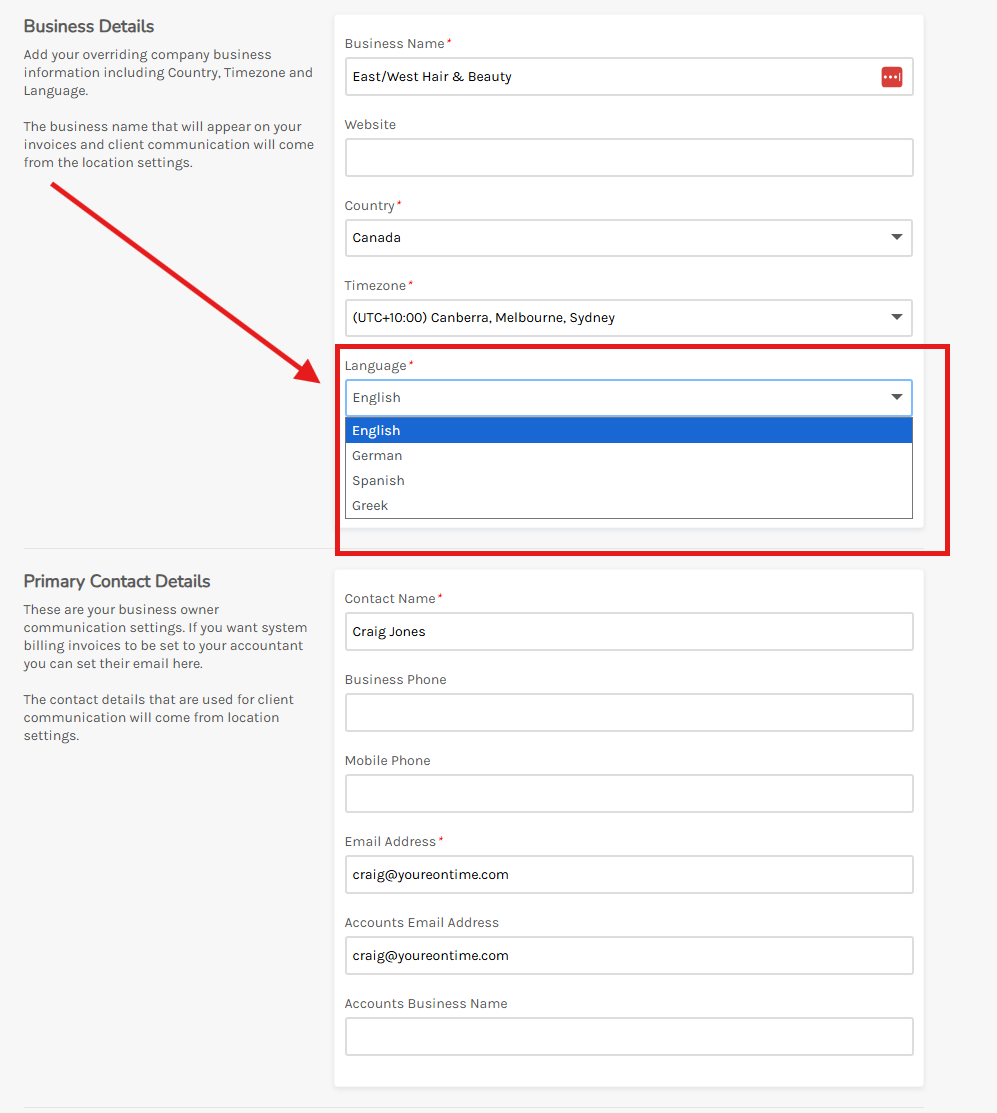The width and height of the screenshot is (997, 1113).
Task: Click the Primary Contact Details heading
Action: point(117,581)
